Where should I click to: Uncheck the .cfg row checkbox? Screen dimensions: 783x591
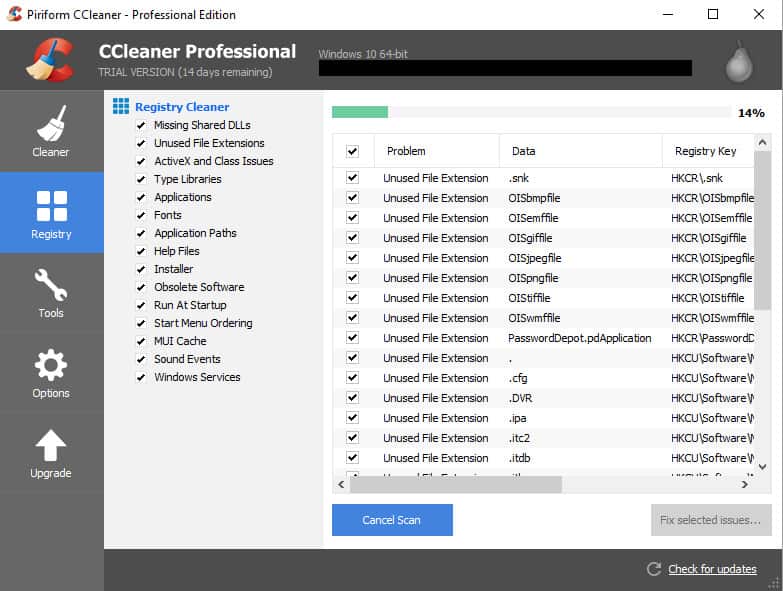click(x=353, y=377)
